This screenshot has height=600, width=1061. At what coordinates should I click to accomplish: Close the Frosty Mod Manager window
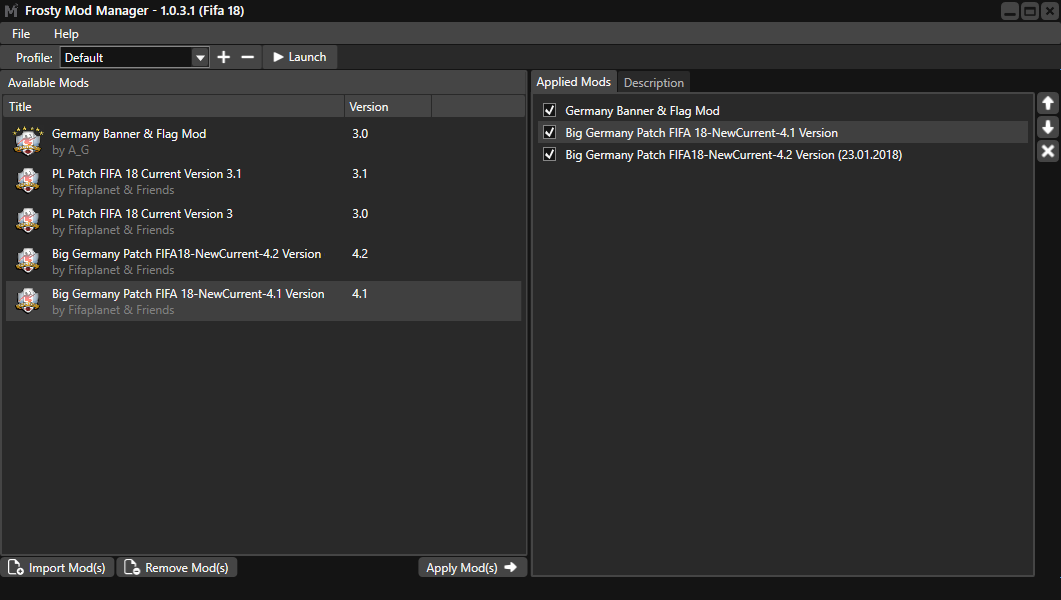click(x=1049, y=11)
